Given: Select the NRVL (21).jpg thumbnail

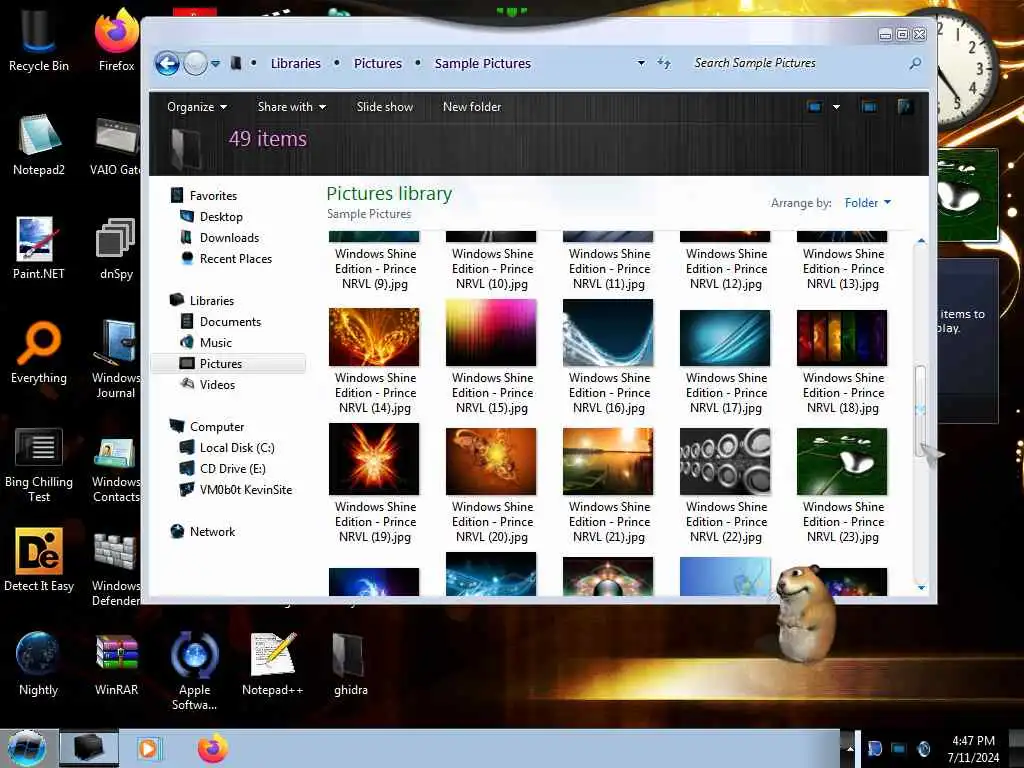Looking at the screenshot, I should tap(608, 461).
